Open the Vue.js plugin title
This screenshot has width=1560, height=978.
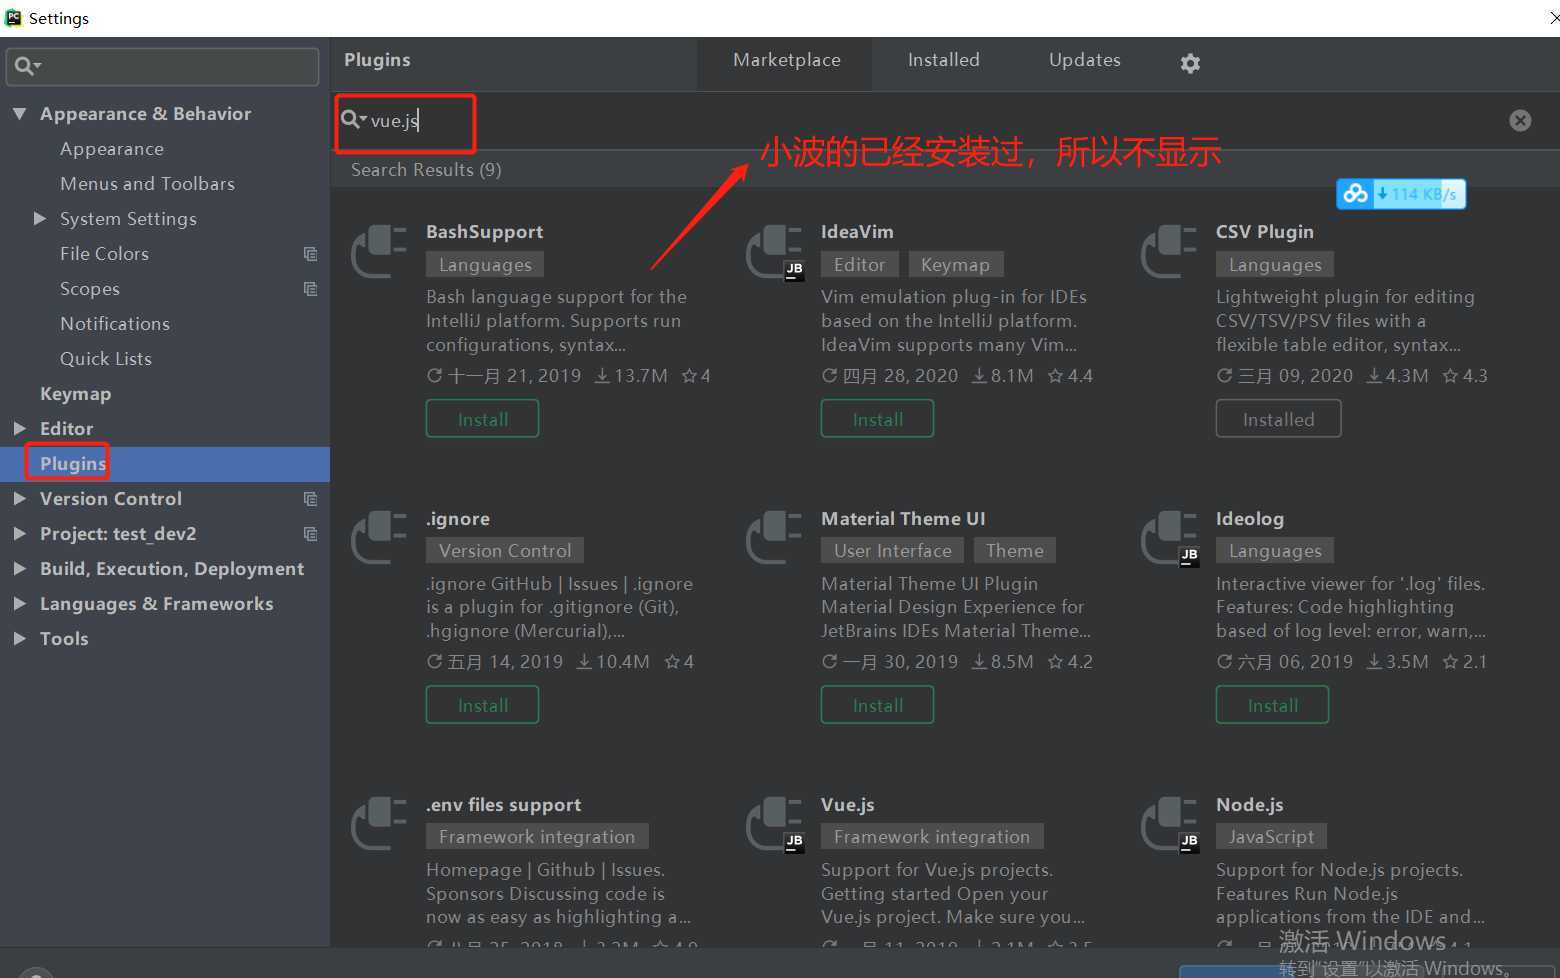click(x=847, y=805)
